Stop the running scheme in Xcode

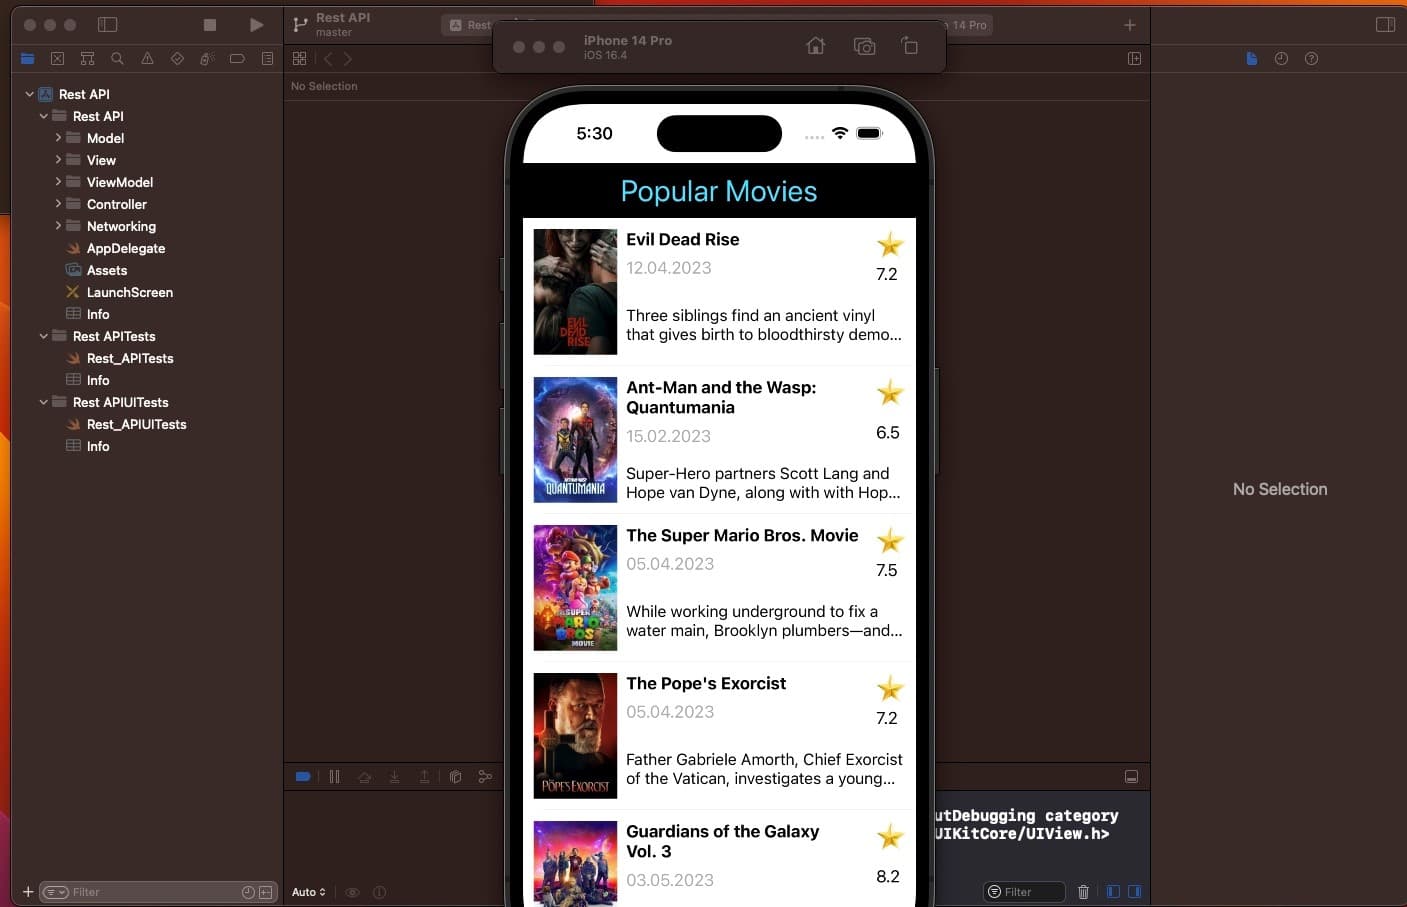click(x=210, y=25)
